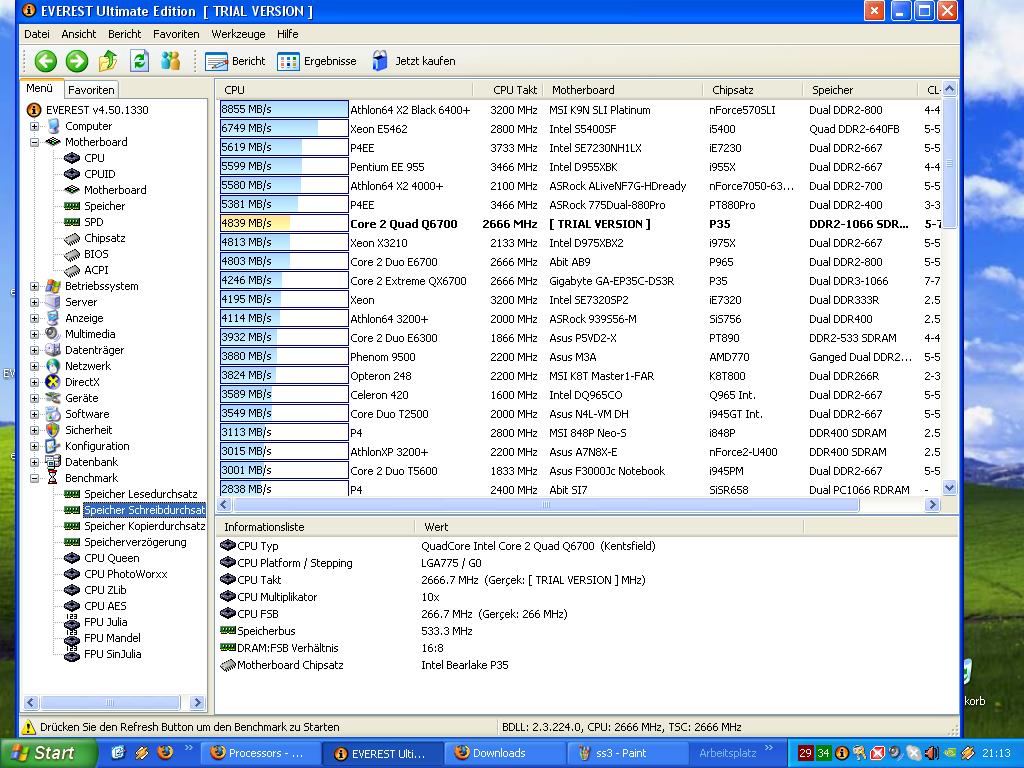This screenshot has height=768, width=1024.
Task: Select the CPU ZLib benchmark
Action: (x=105, y=590)
